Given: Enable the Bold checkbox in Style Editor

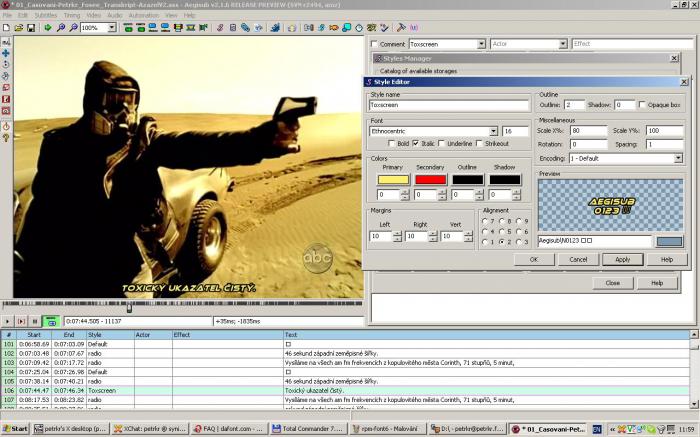Looking at the screenshot, I should pos(392,143).
